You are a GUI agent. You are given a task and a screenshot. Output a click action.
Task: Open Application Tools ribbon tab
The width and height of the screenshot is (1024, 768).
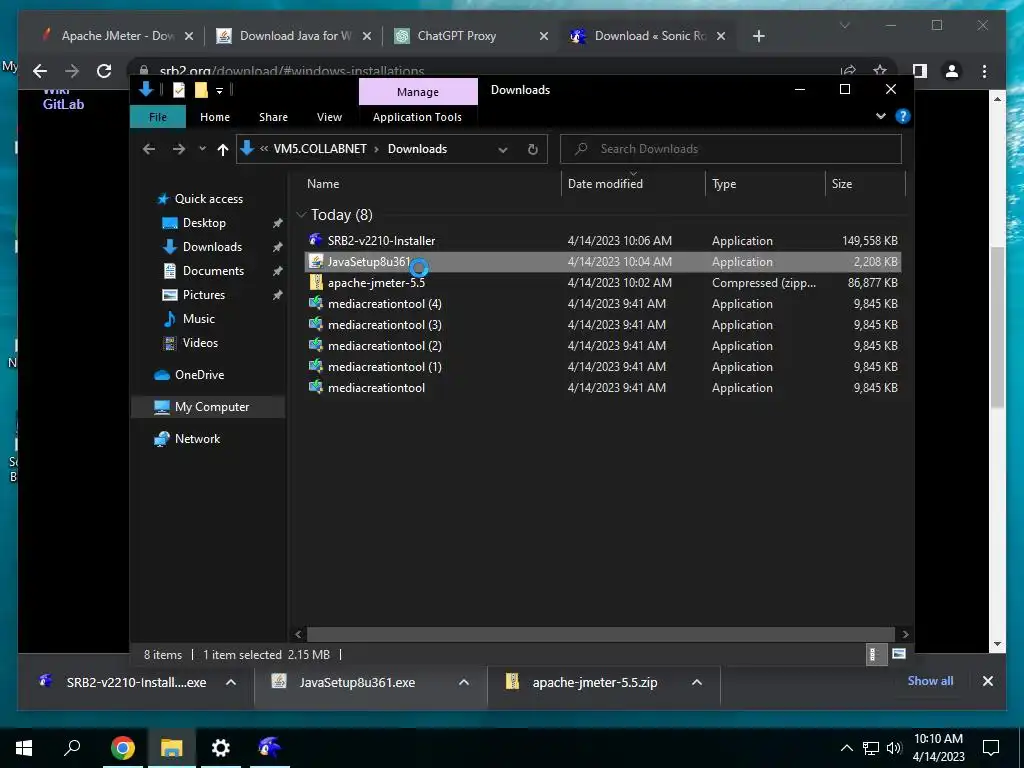point(417,117)
